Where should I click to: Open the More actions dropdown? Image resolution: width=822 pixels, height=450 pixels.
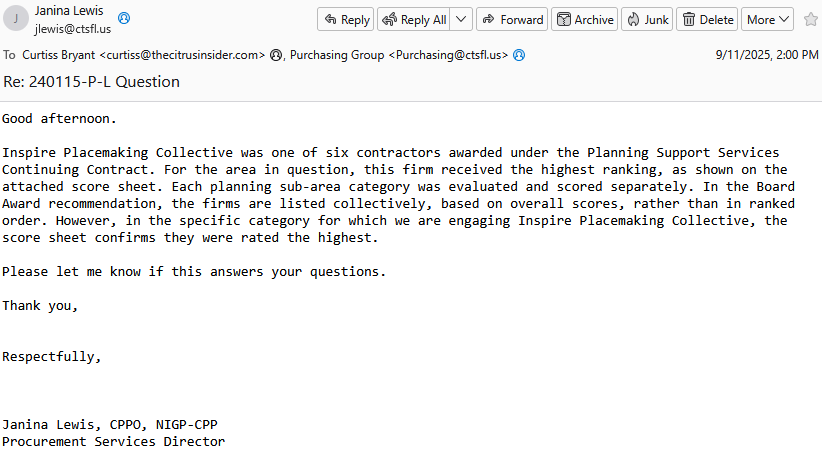click(x=767, y=19)
